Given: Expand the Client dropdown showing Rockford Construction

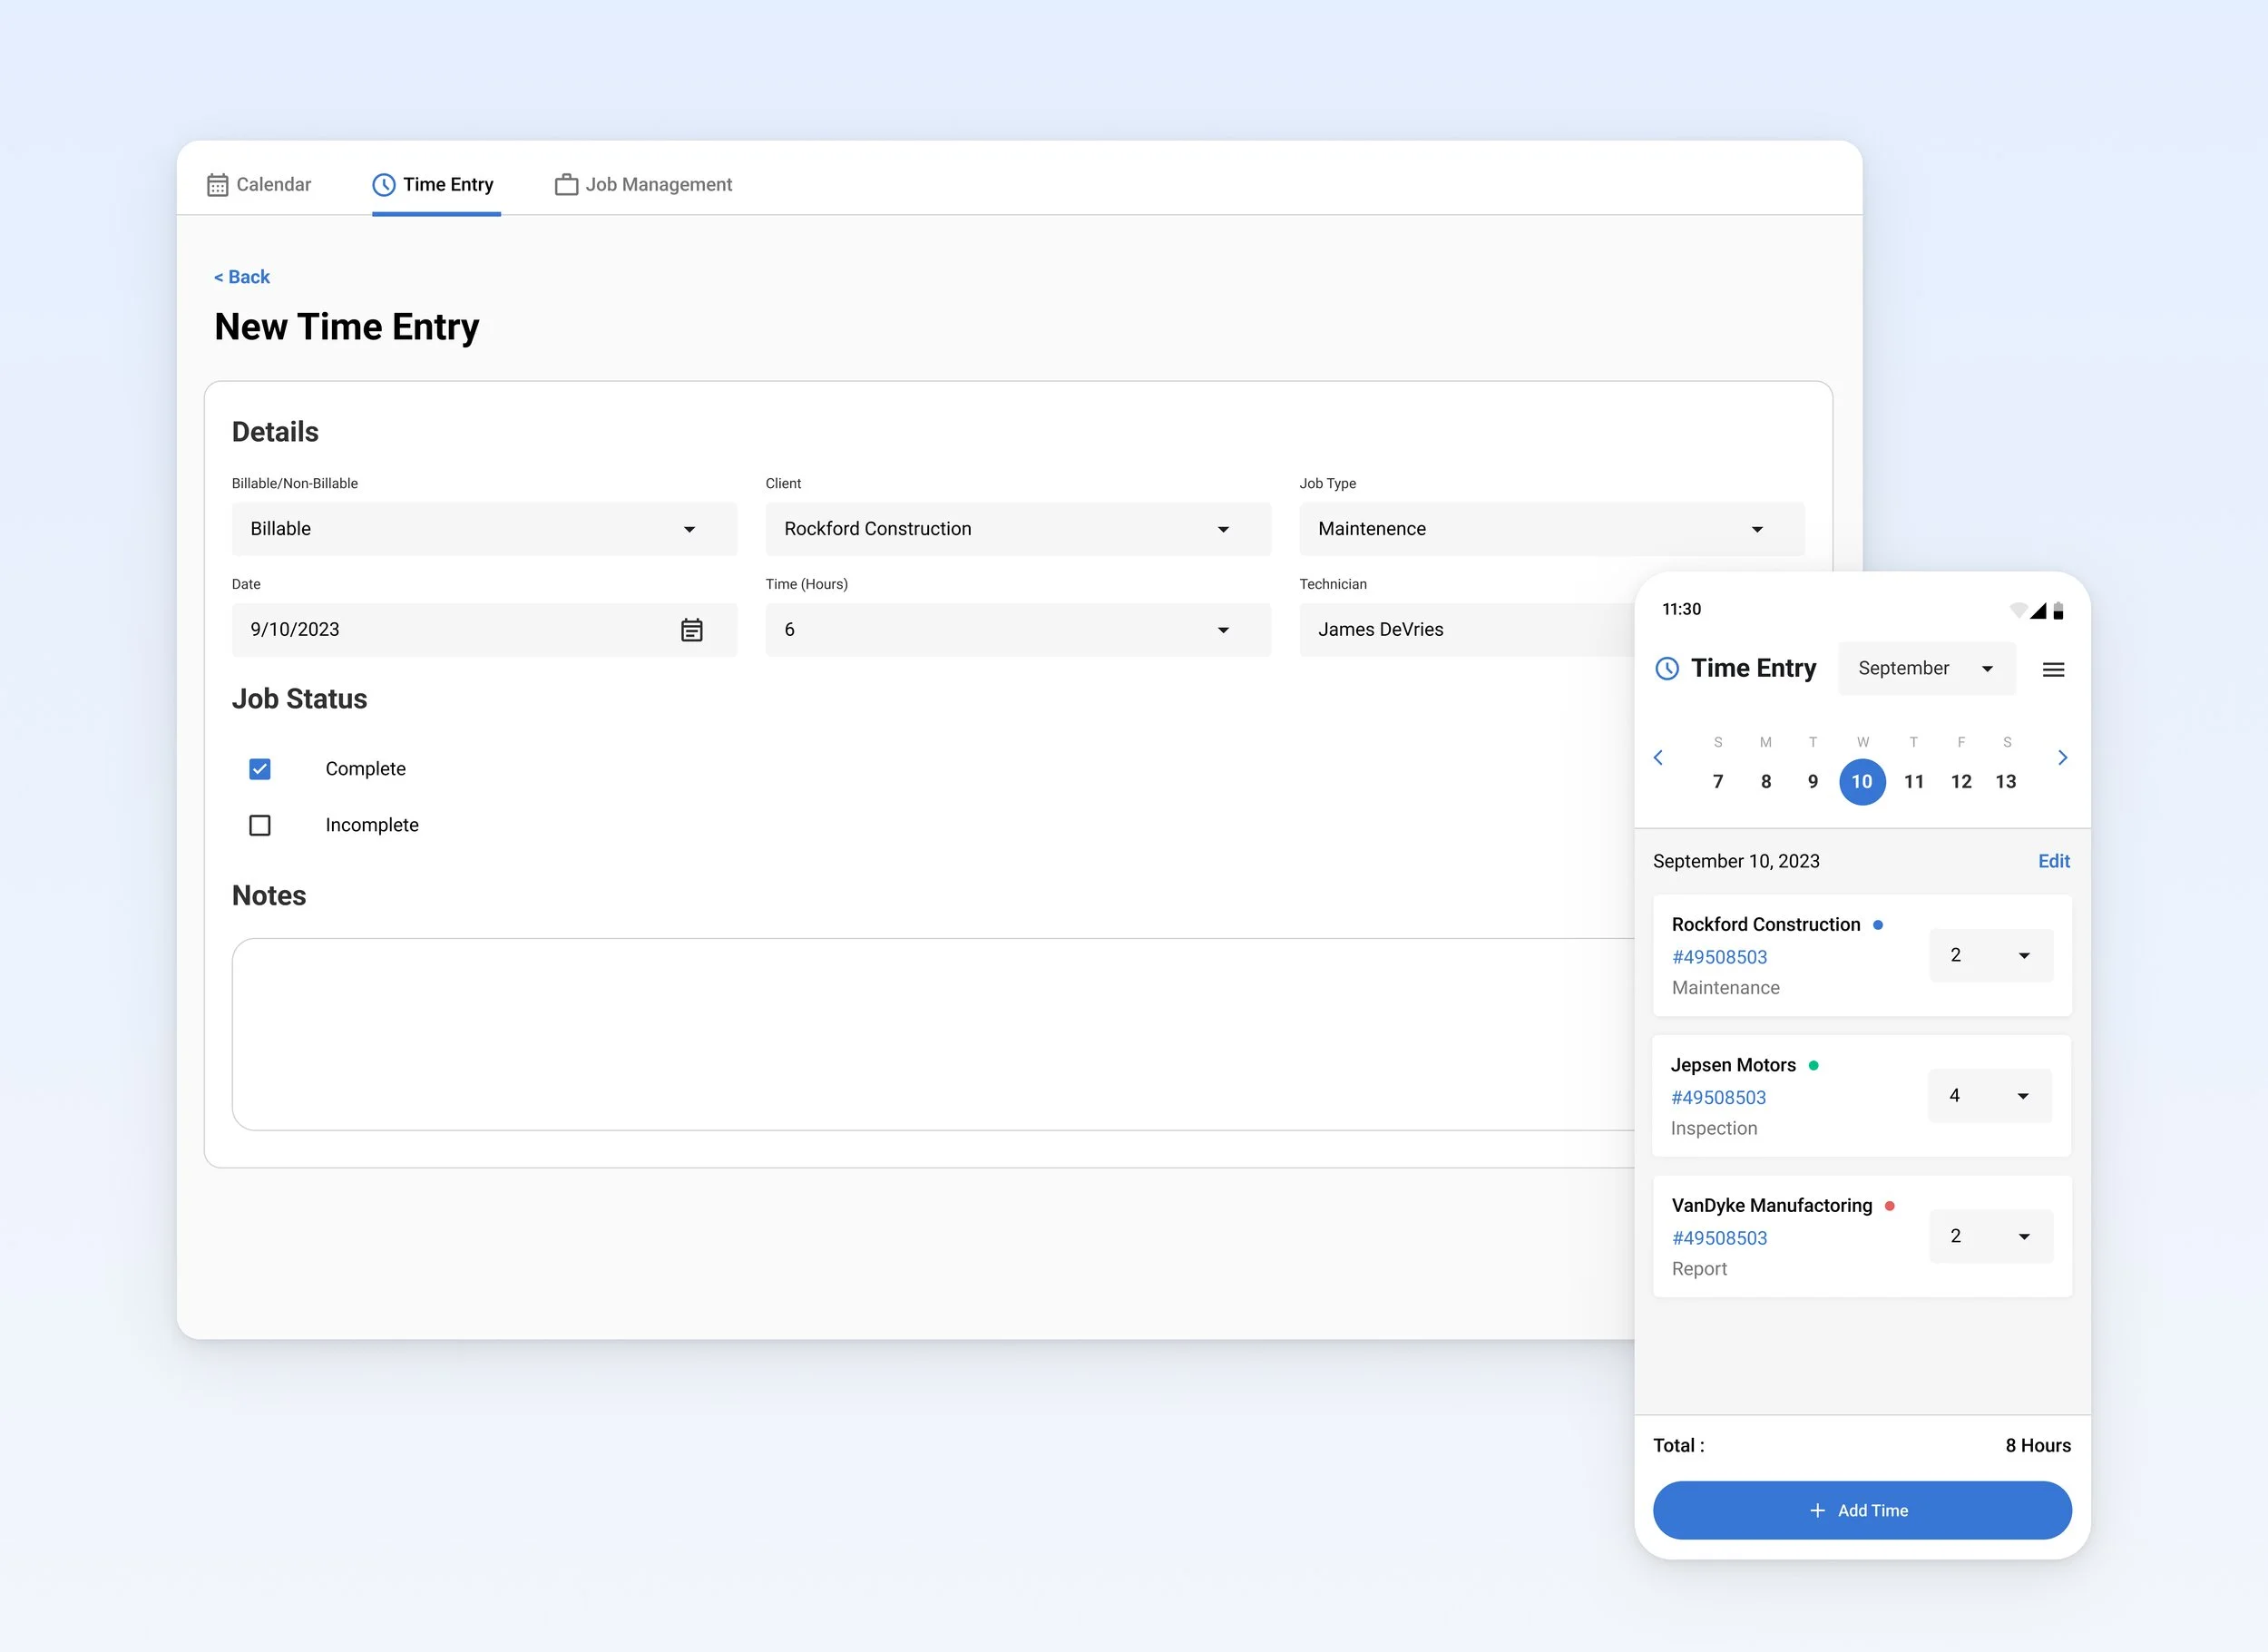Looking at the screenshot, I should [x=1017, y=529].
